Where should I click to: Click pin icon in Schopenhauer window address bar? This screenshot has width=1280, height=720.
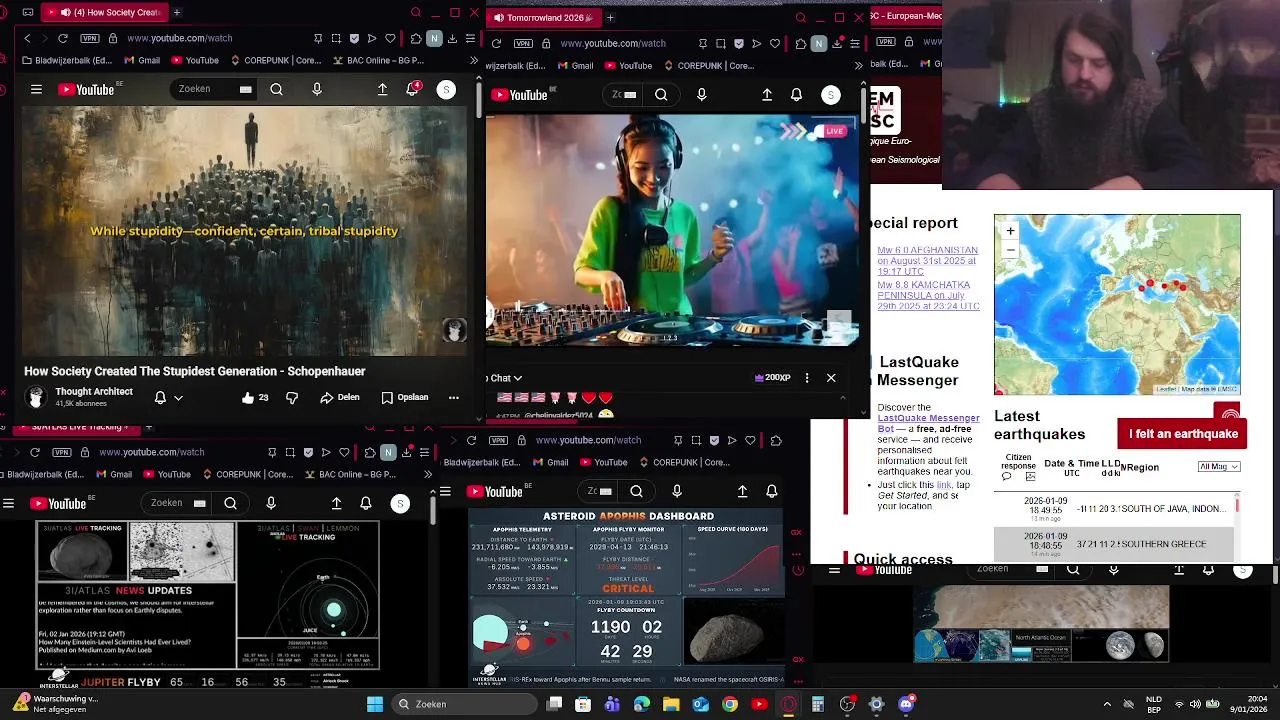point(318,38)
